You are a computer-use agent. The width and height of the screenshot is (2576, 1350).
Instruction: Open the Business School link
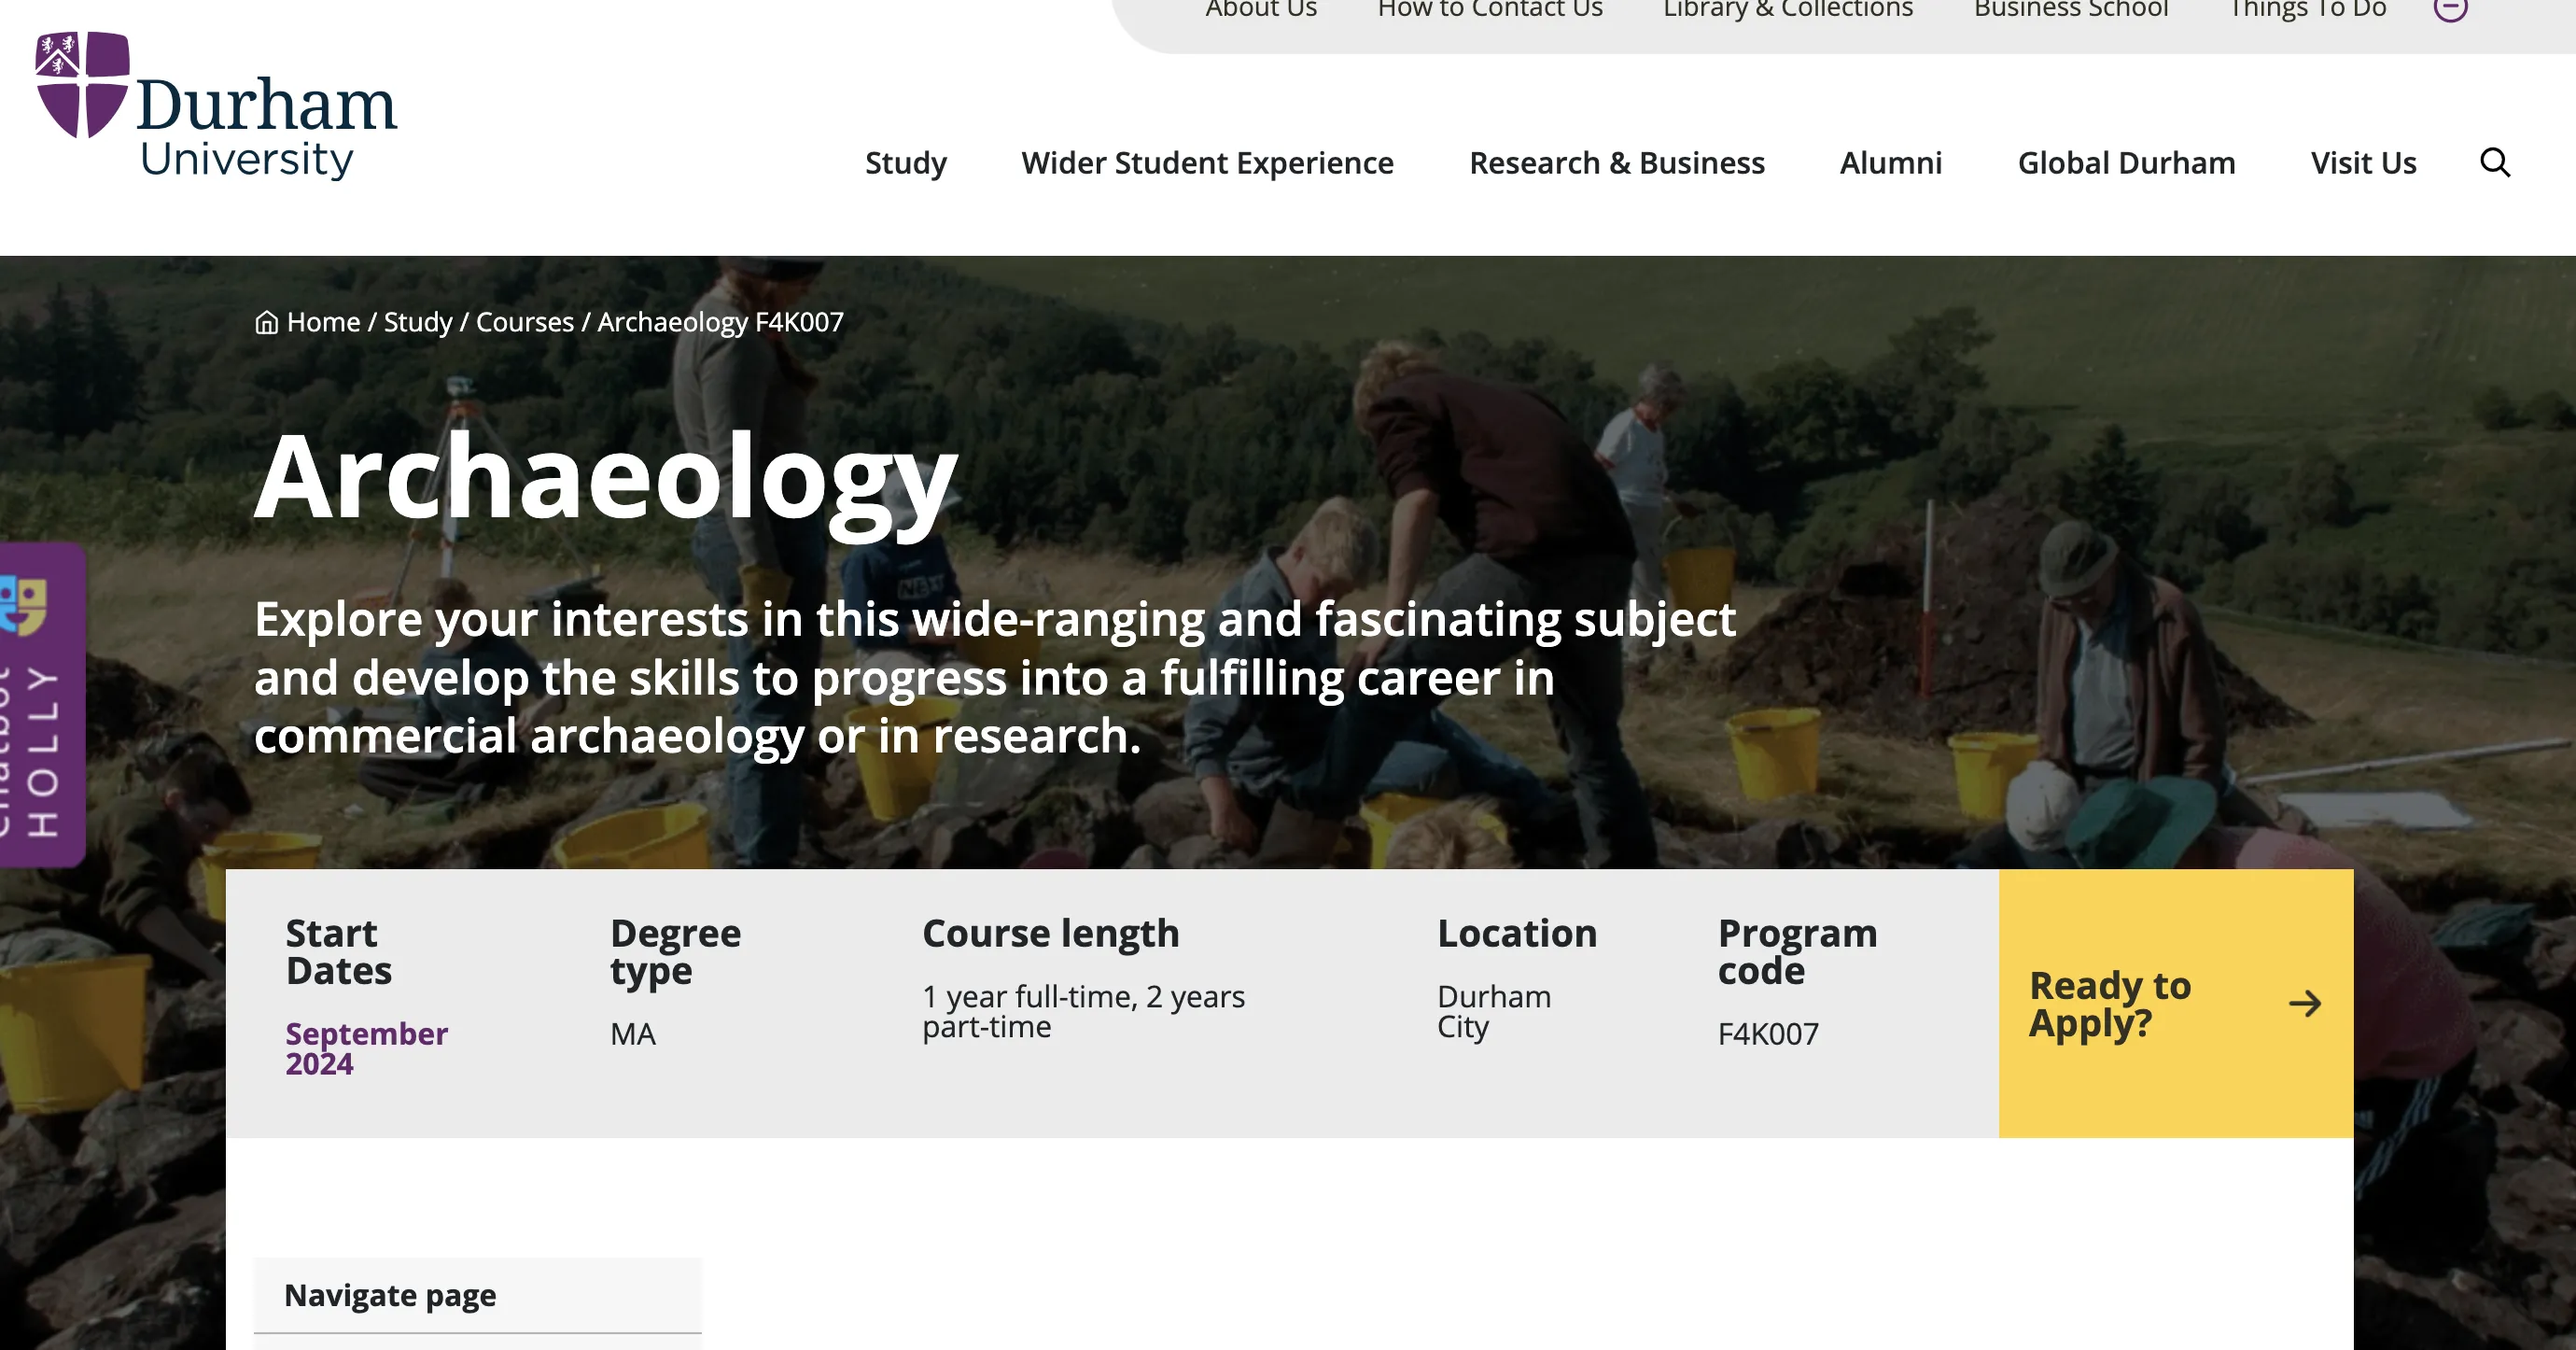pyautogui.click(x=2070, y=10)
